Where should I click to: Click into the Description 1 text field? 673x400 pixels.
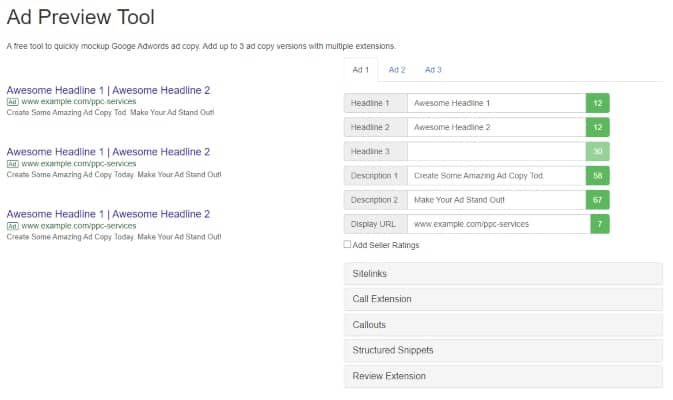pyautogui.click(x=497, y=176)
